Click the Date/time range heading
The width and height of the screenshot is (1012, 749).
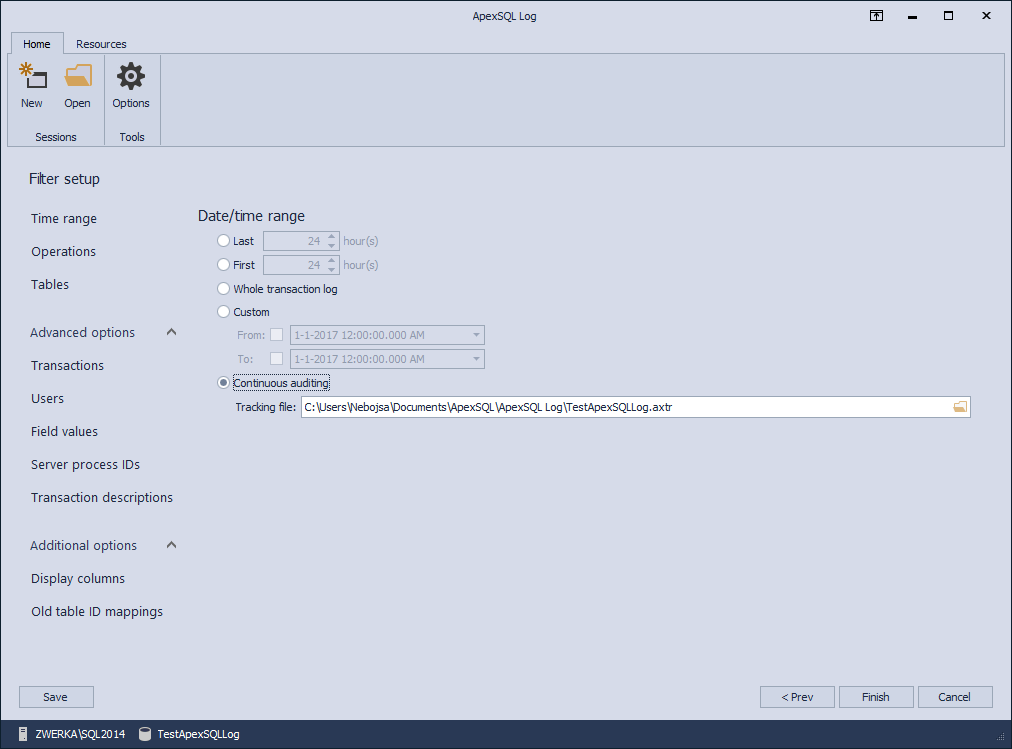251,216
